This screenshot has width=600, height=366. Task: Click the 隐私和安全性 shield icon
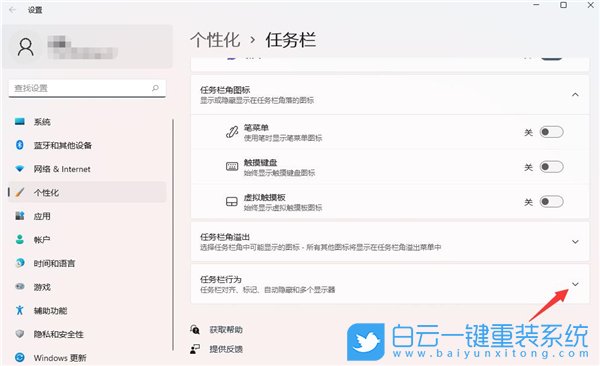(x=20, y=334)
